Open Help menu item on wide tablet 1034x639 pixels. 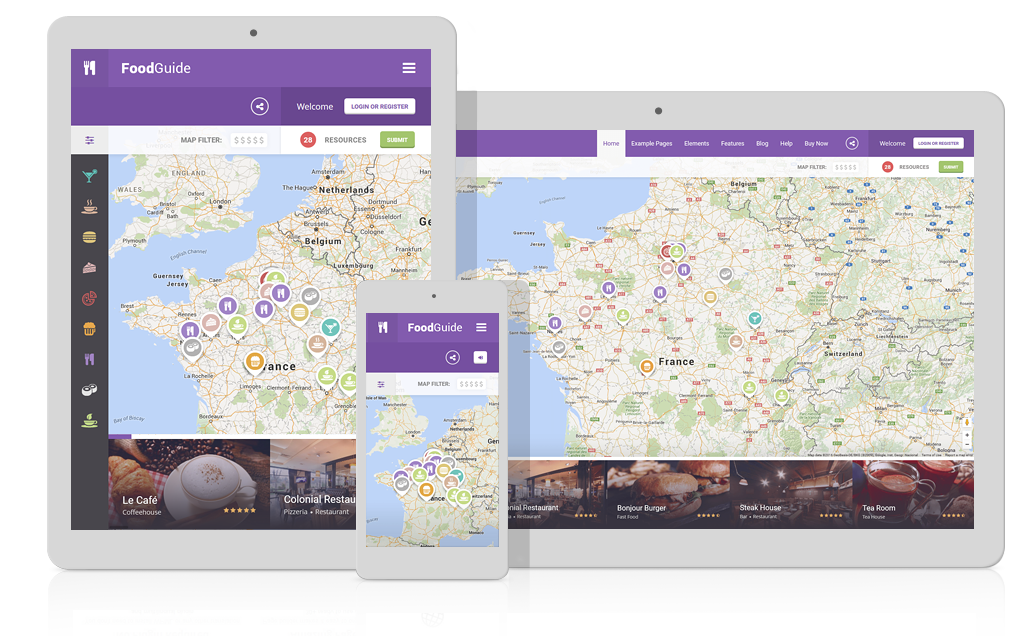click(x=786, y=143)
